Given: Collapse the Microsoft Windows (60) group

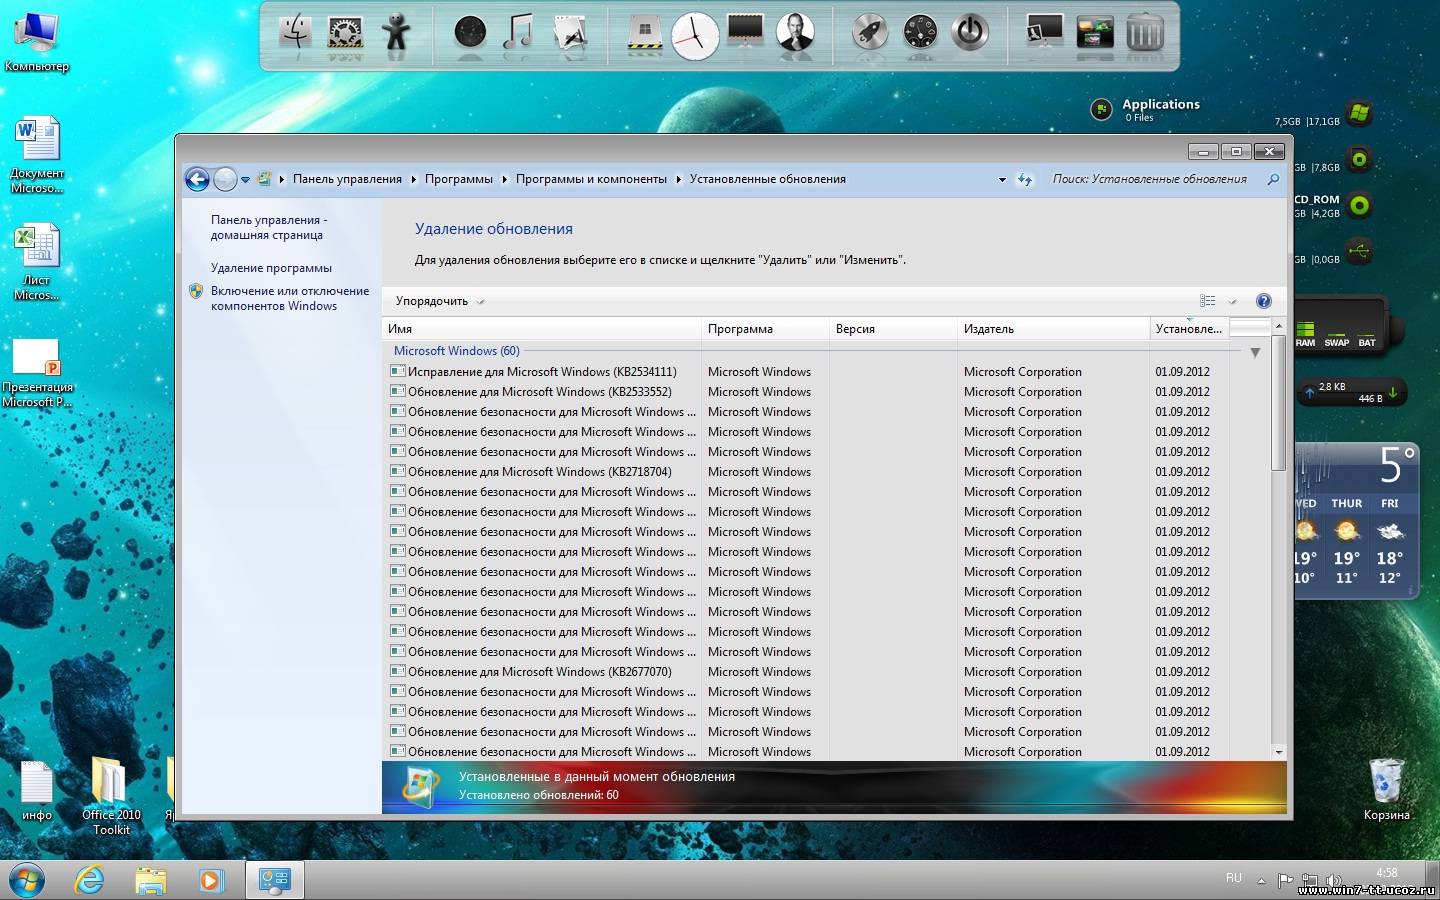Looking at the screenshot, I should [x=1255, y=352].
